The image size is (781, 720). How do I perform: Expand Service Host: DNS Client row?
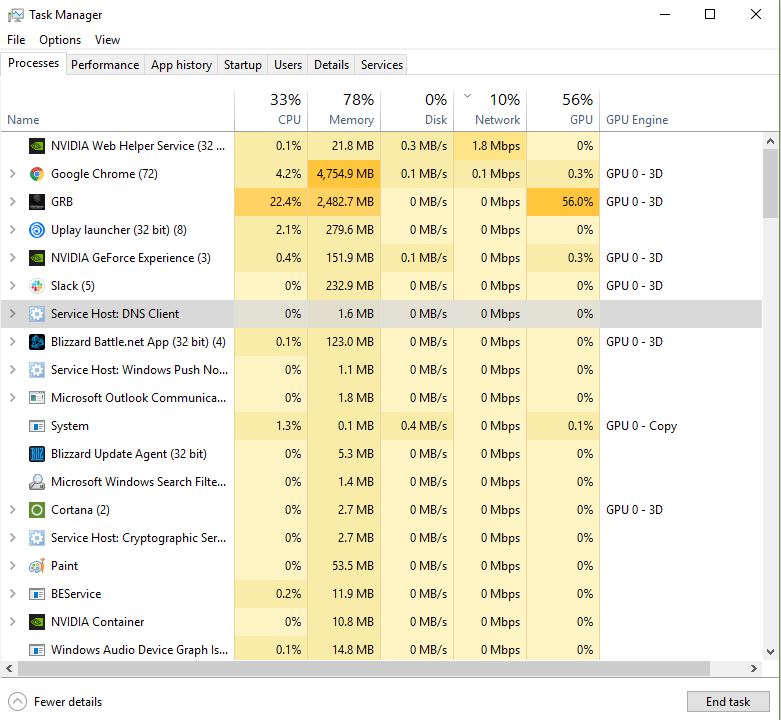13,314
